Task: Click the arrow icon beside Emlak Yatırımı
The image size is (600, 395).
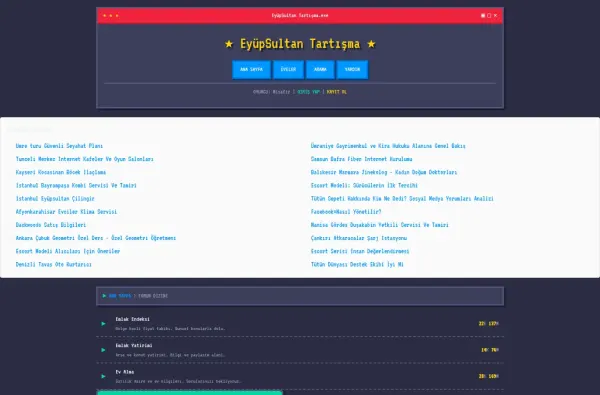Action: (103, 350)
